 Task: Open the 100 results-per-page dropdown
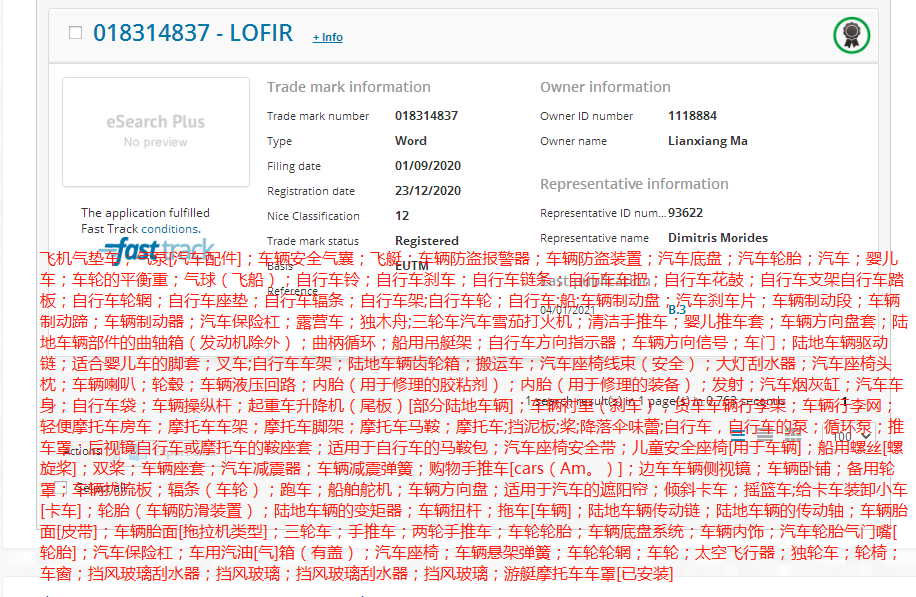(847, 436)
